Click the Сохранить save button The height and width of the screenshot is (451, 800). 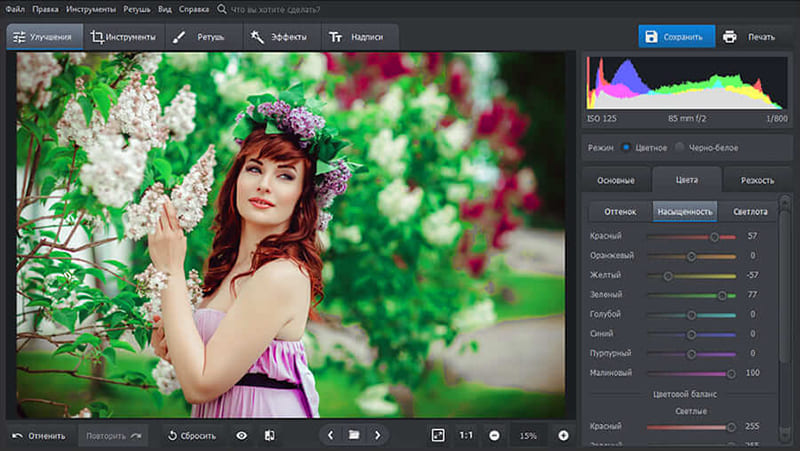(677, 37)
